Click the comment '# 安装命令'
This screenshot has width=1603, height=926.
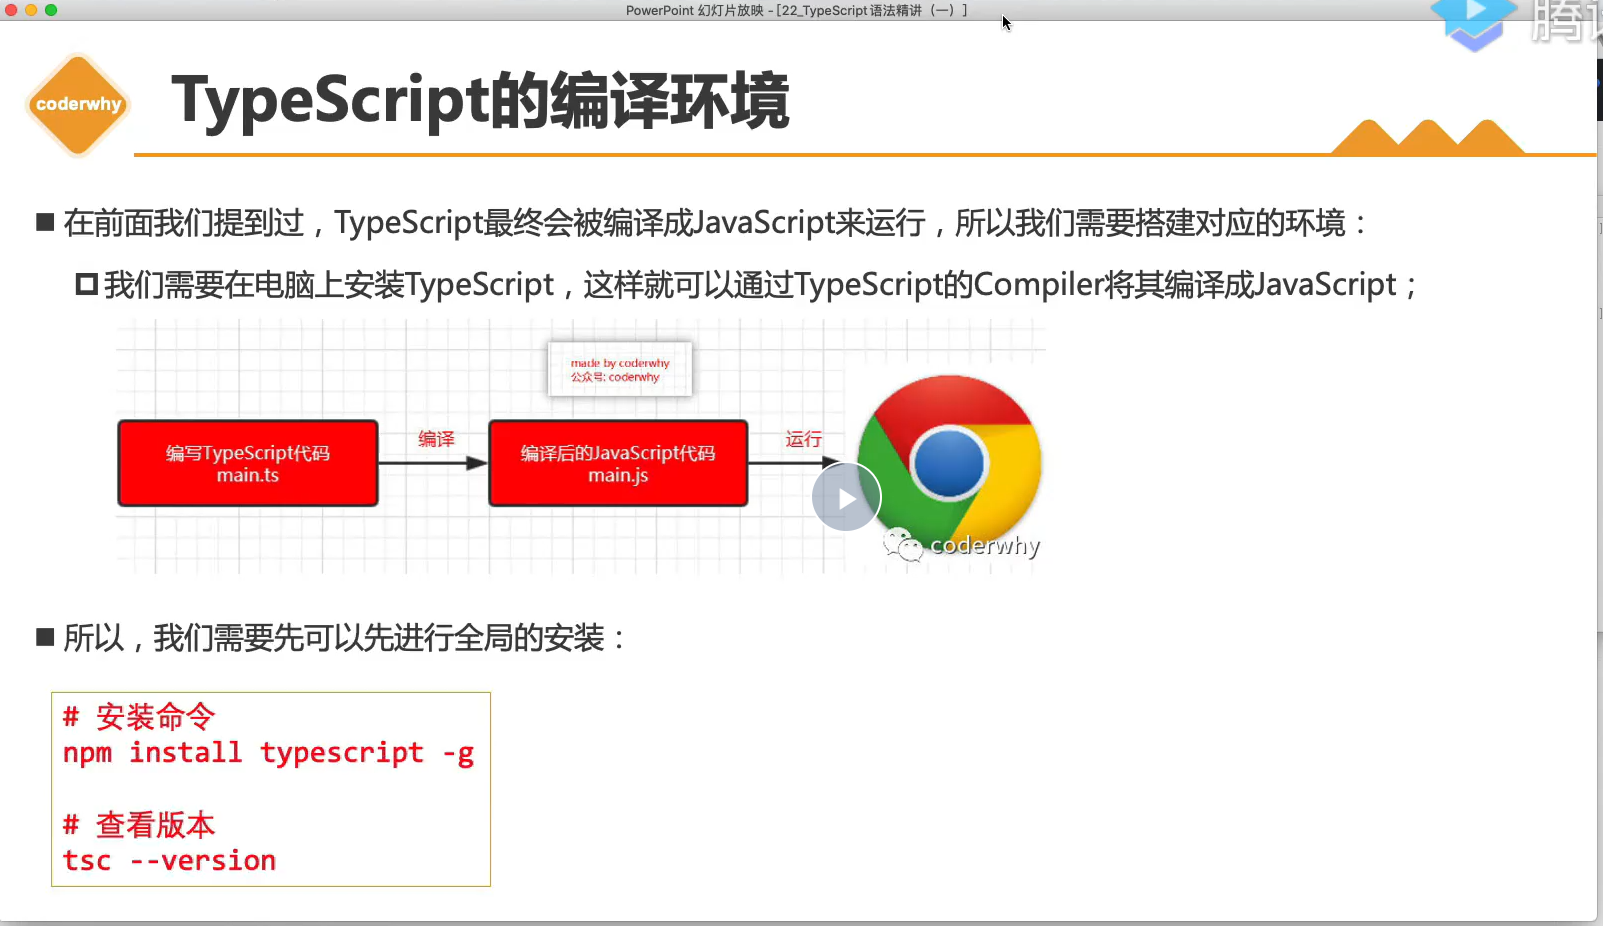pos(139,716)
